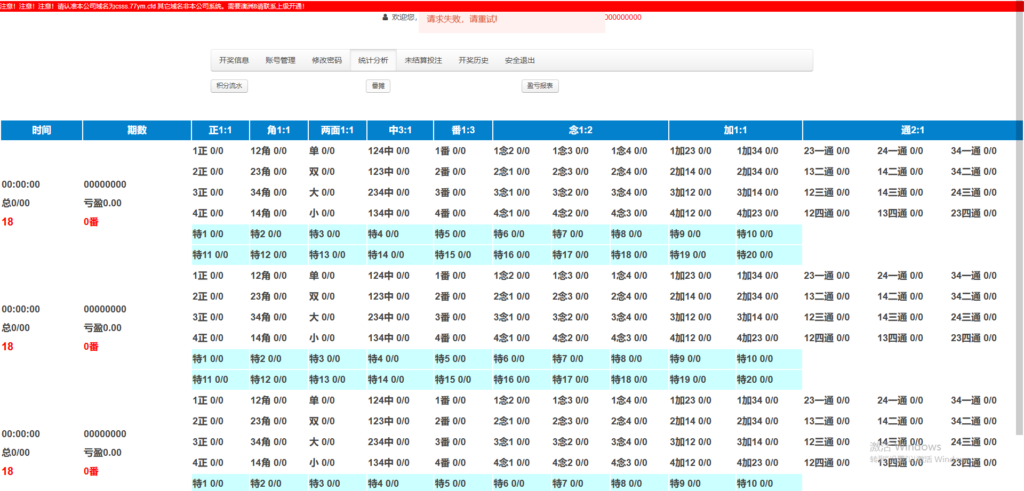Click the 正1:1 column header
This screenshot has height=491, width=1024.
[220, 131]
